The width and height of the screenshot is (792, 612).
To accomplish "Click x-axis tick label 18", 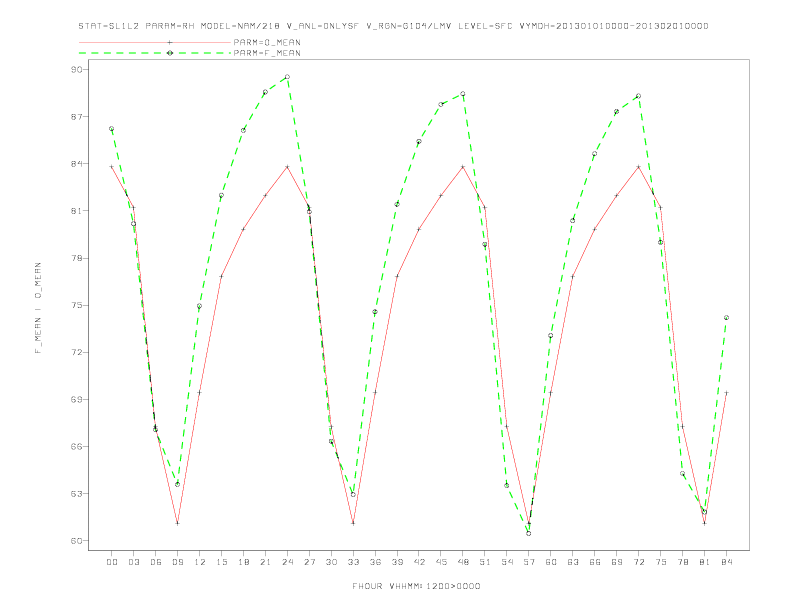I will click(x=243, y=562).
